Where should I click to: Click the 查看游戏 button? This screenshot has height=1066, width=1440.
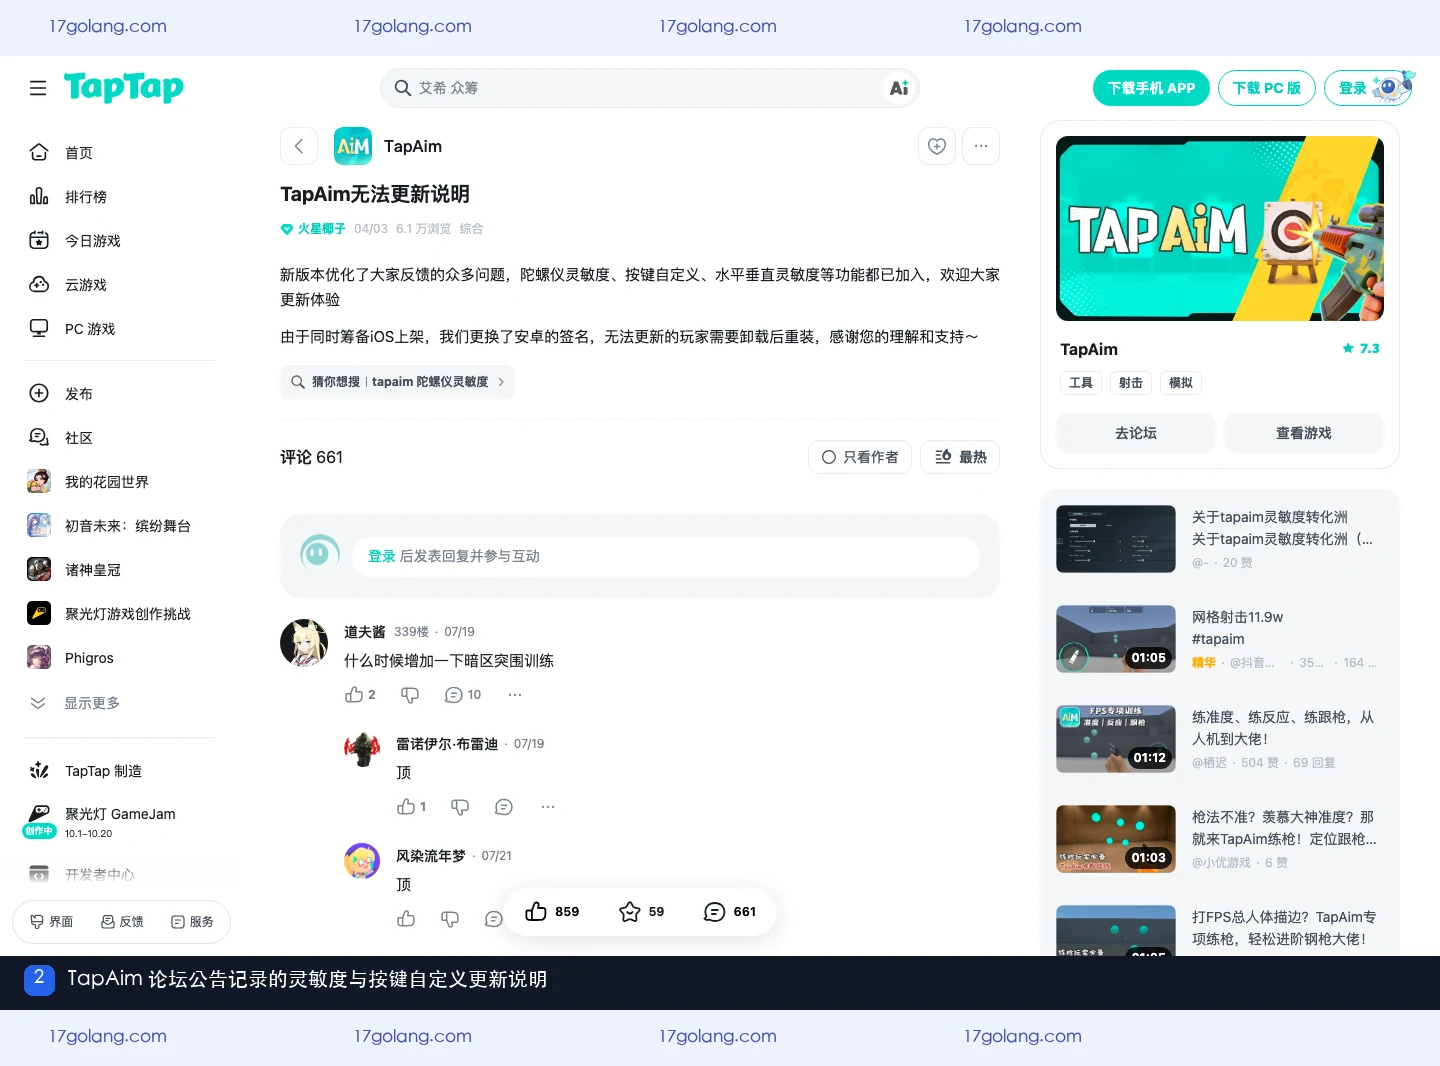pyautogui.click(x=1304, y=433)
